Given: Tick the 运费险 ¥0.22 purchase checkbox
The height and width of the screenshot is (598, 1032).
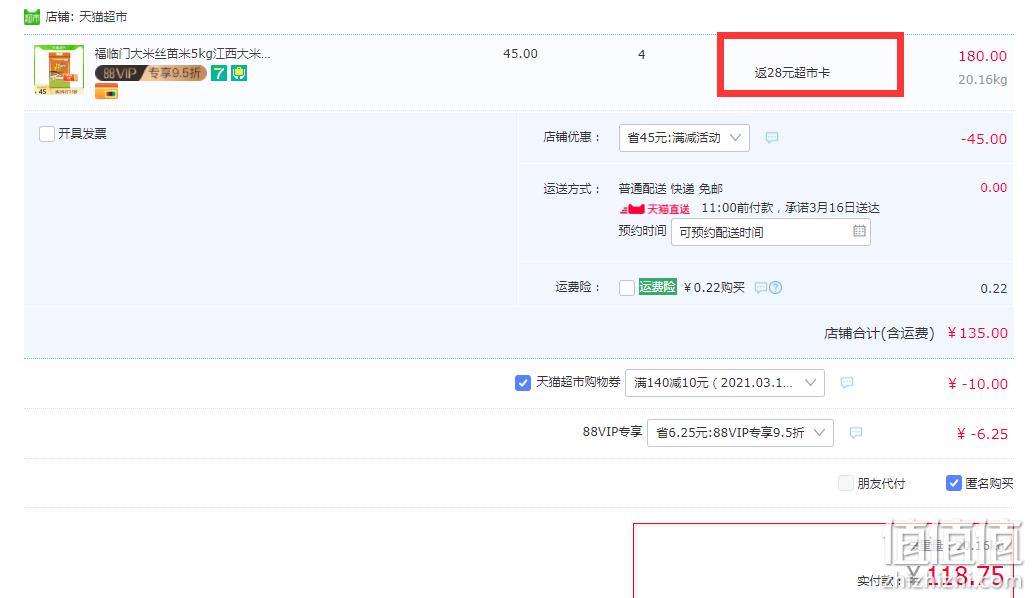Looking at the screenshot, I should pos(627,287).
